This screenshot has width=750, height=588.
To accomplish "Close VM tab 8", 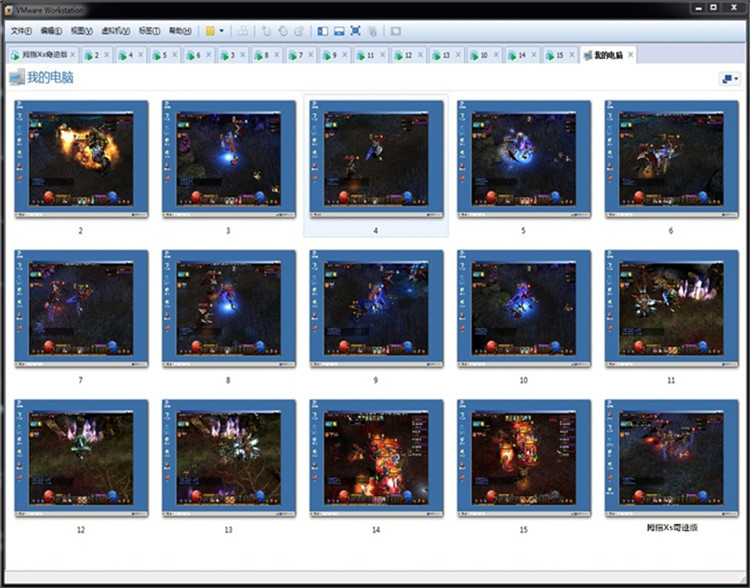I will click(276, 55).
